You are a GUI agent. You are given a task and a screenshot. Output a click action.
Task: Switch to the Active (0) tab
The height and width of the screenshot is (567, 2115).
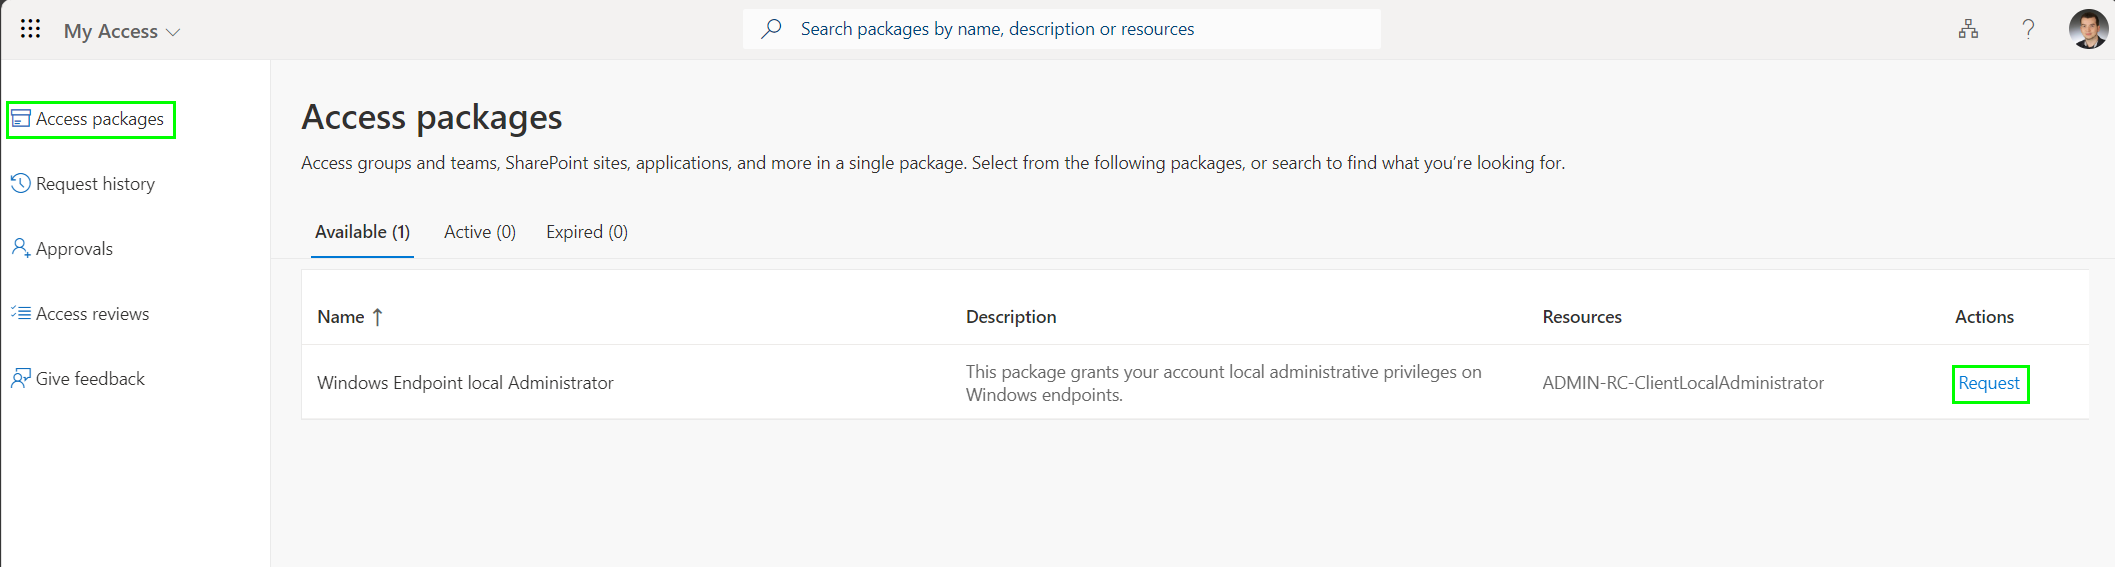(480, 232)
